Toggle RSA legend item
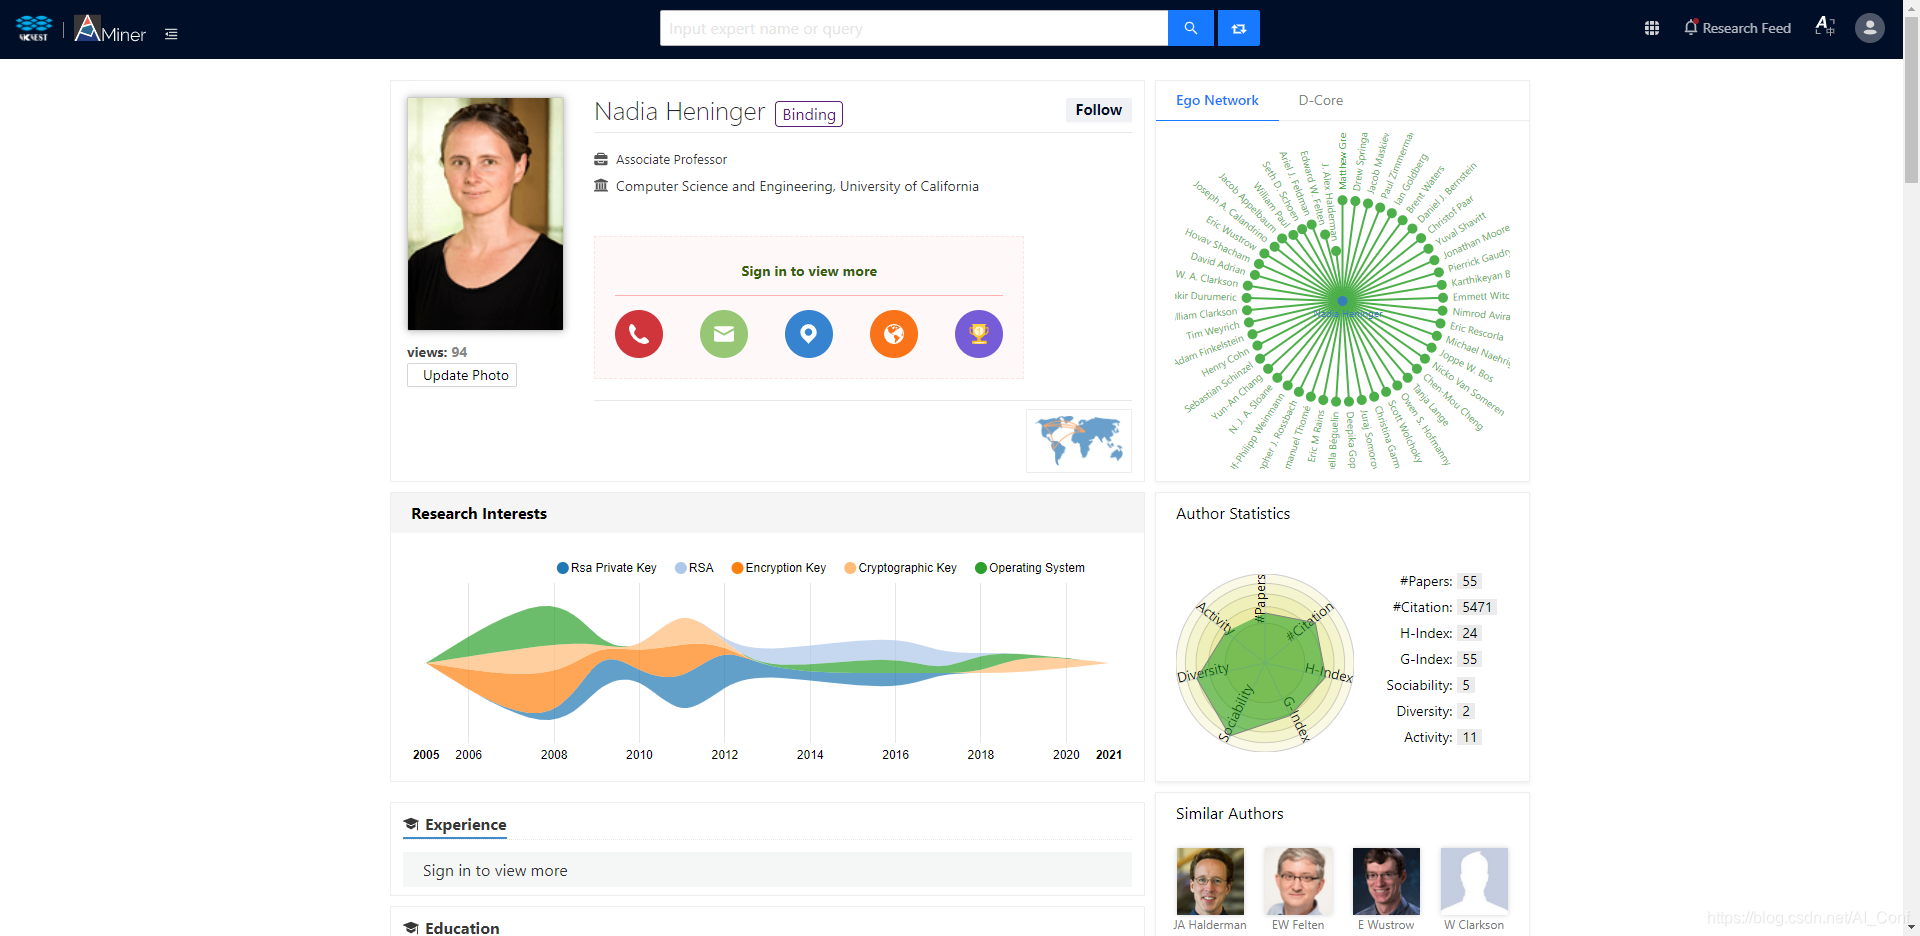This screenshot has height=936, width=1920. (x=694, y=568)
